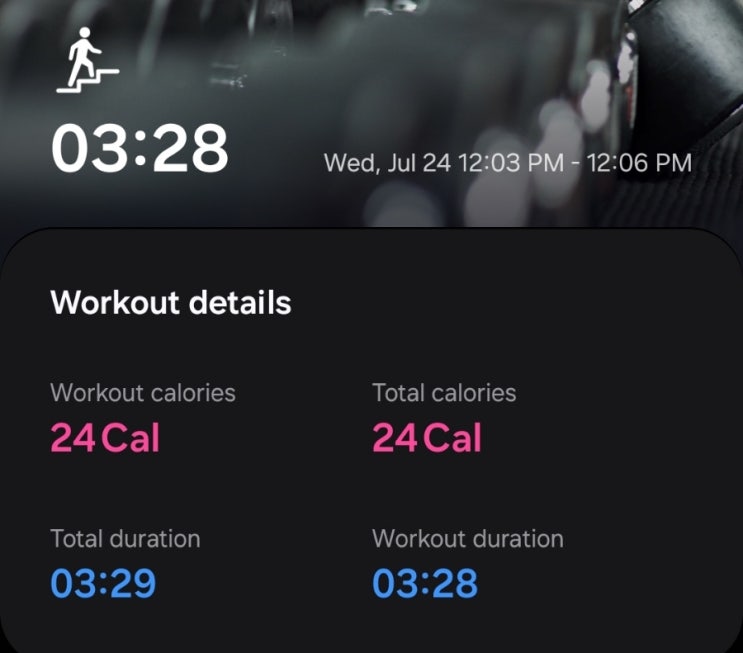Viewport: 743px width, 653px height.
Task: Select the blue 03:28 duration value
Action: pos(425,583)
